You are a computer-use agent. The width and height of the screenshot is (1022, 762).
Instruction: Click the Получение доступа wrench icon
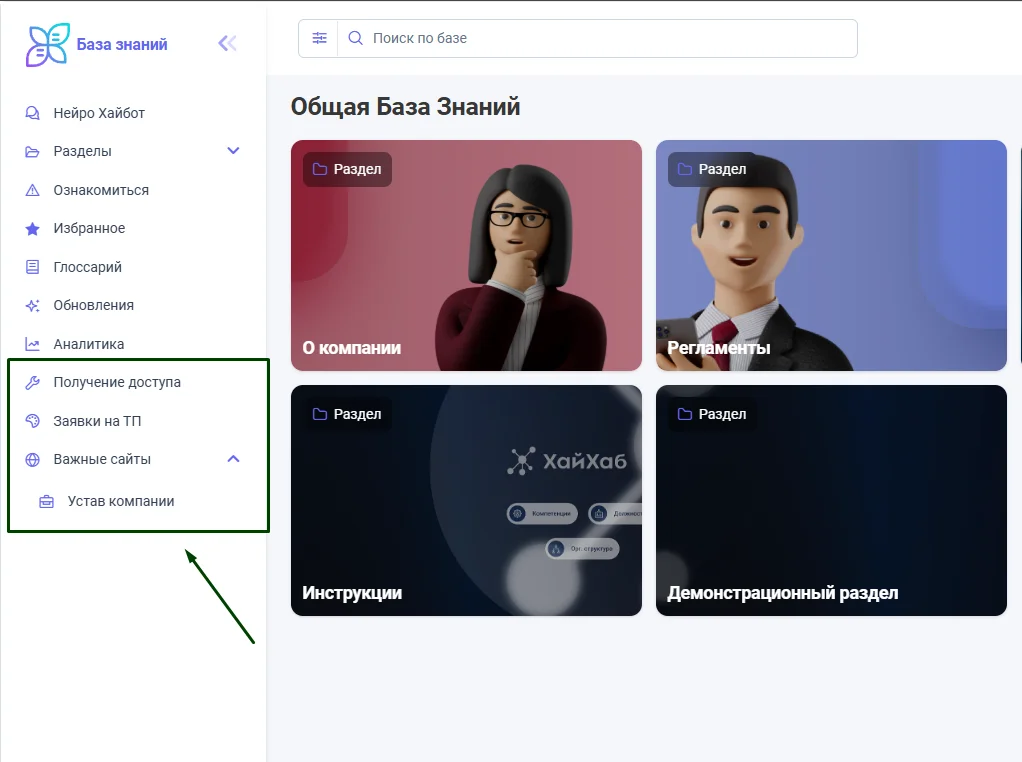pos(33,382)
